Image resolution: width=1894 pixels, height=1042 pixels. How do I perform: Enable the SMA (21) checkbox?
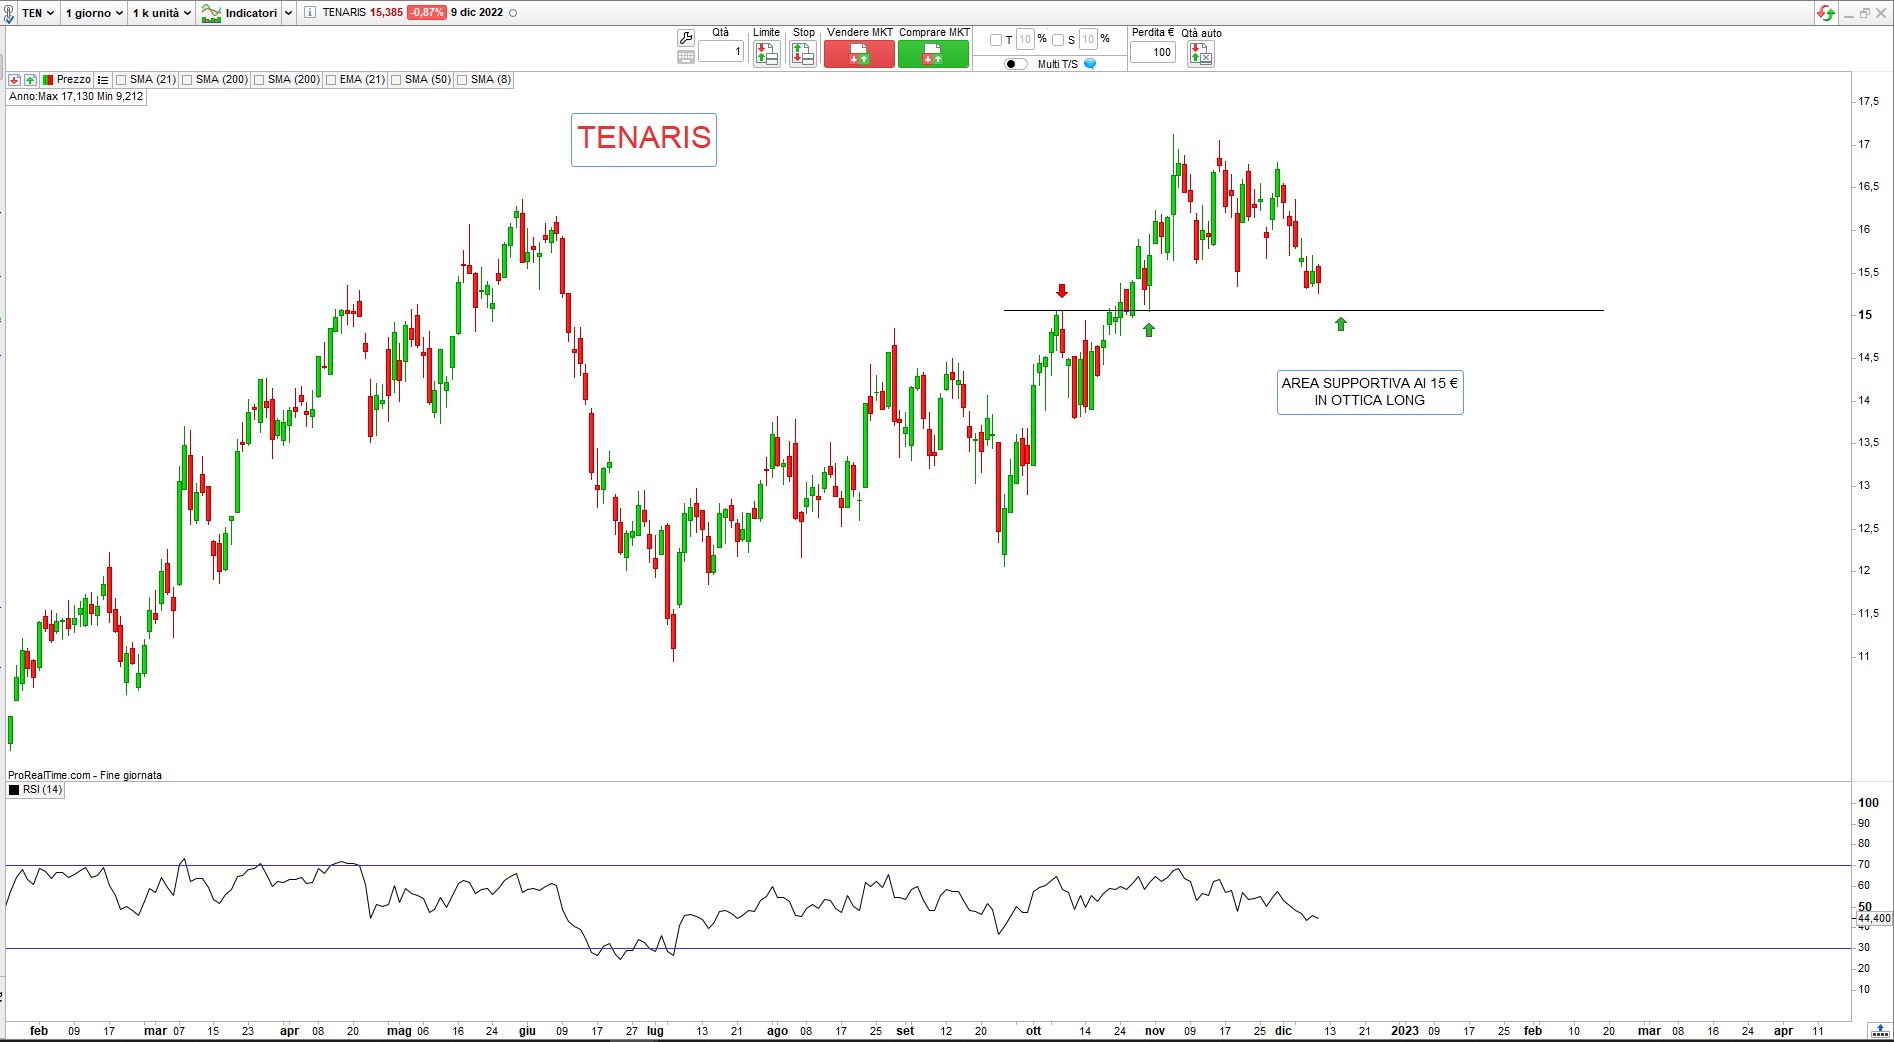121,80
